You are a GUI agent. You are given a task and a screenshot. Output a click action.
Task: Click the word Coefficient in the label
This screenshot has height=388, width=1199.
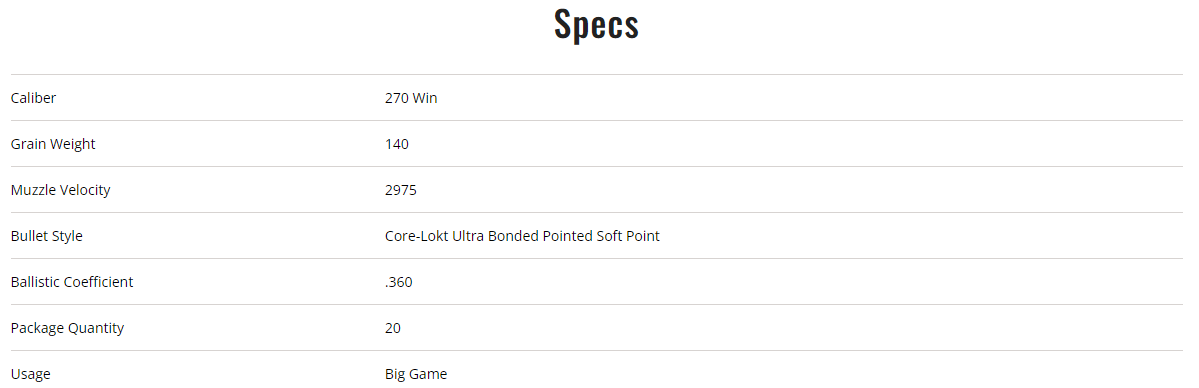99,282
